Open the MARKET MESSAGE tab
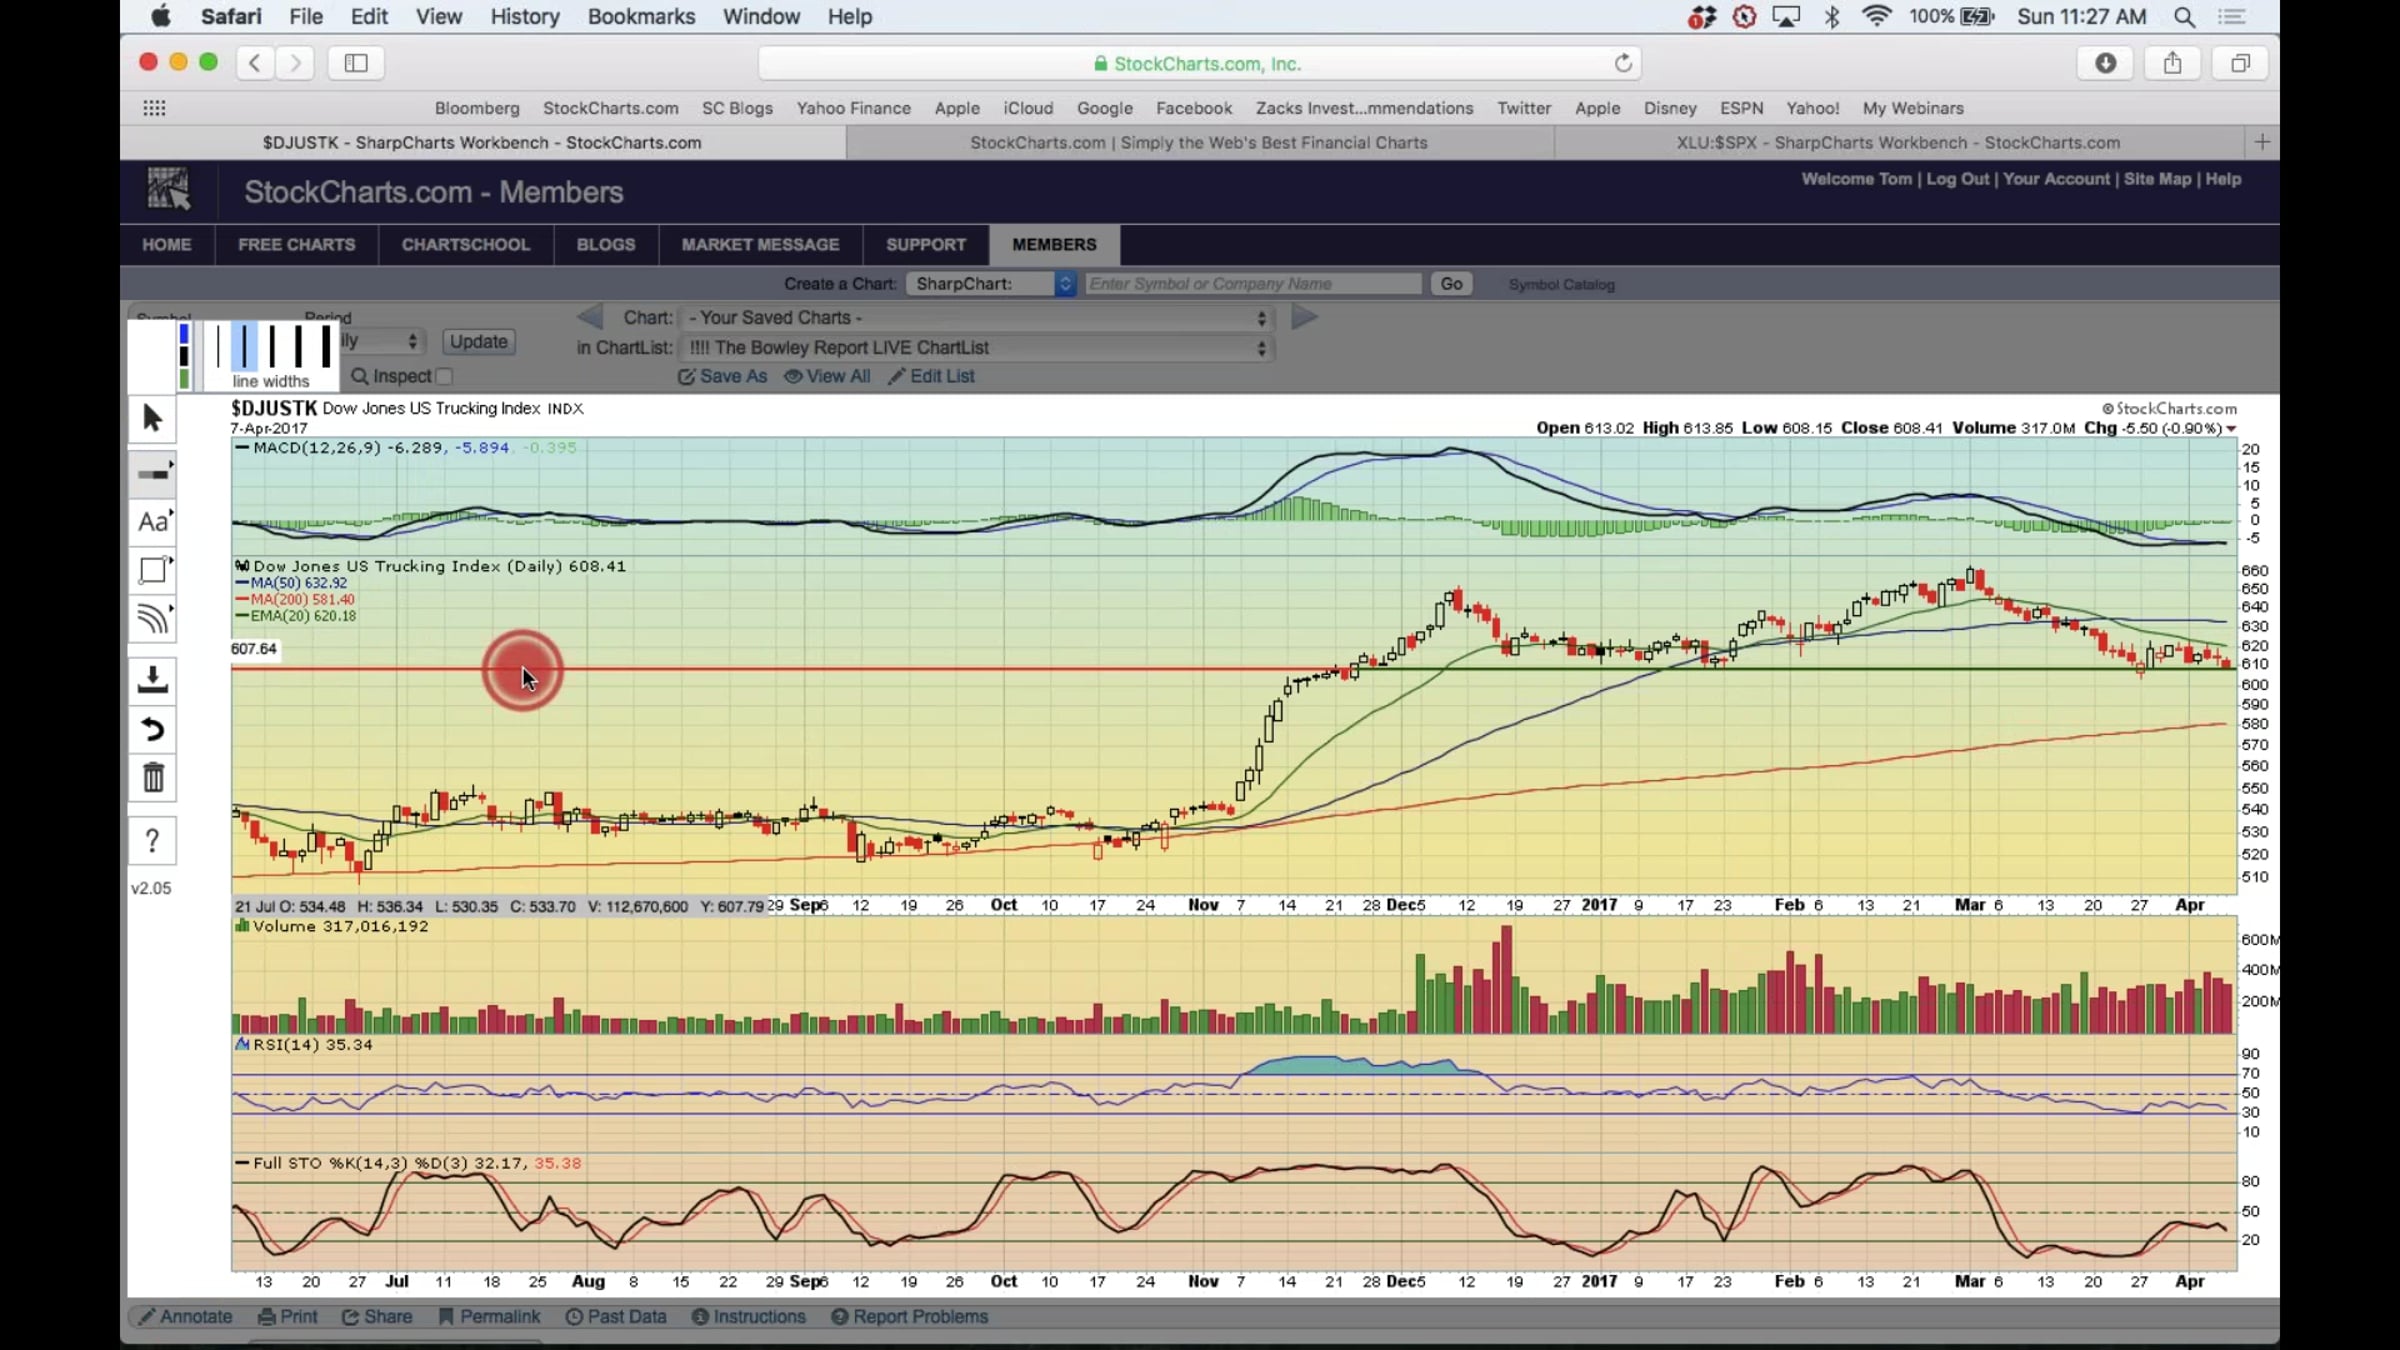The width and height of the screenshot is (2400, 1350). (760, 244)
